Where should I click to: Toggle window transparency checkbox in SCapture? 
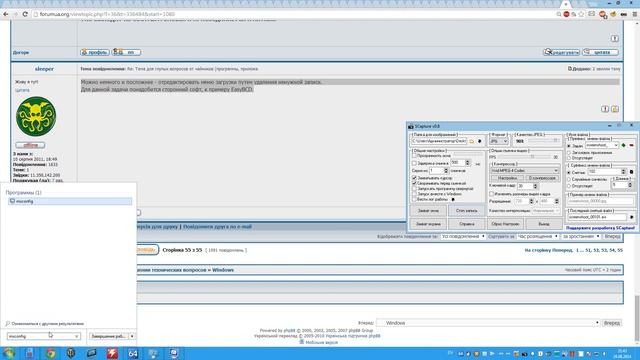pos(414,156)
